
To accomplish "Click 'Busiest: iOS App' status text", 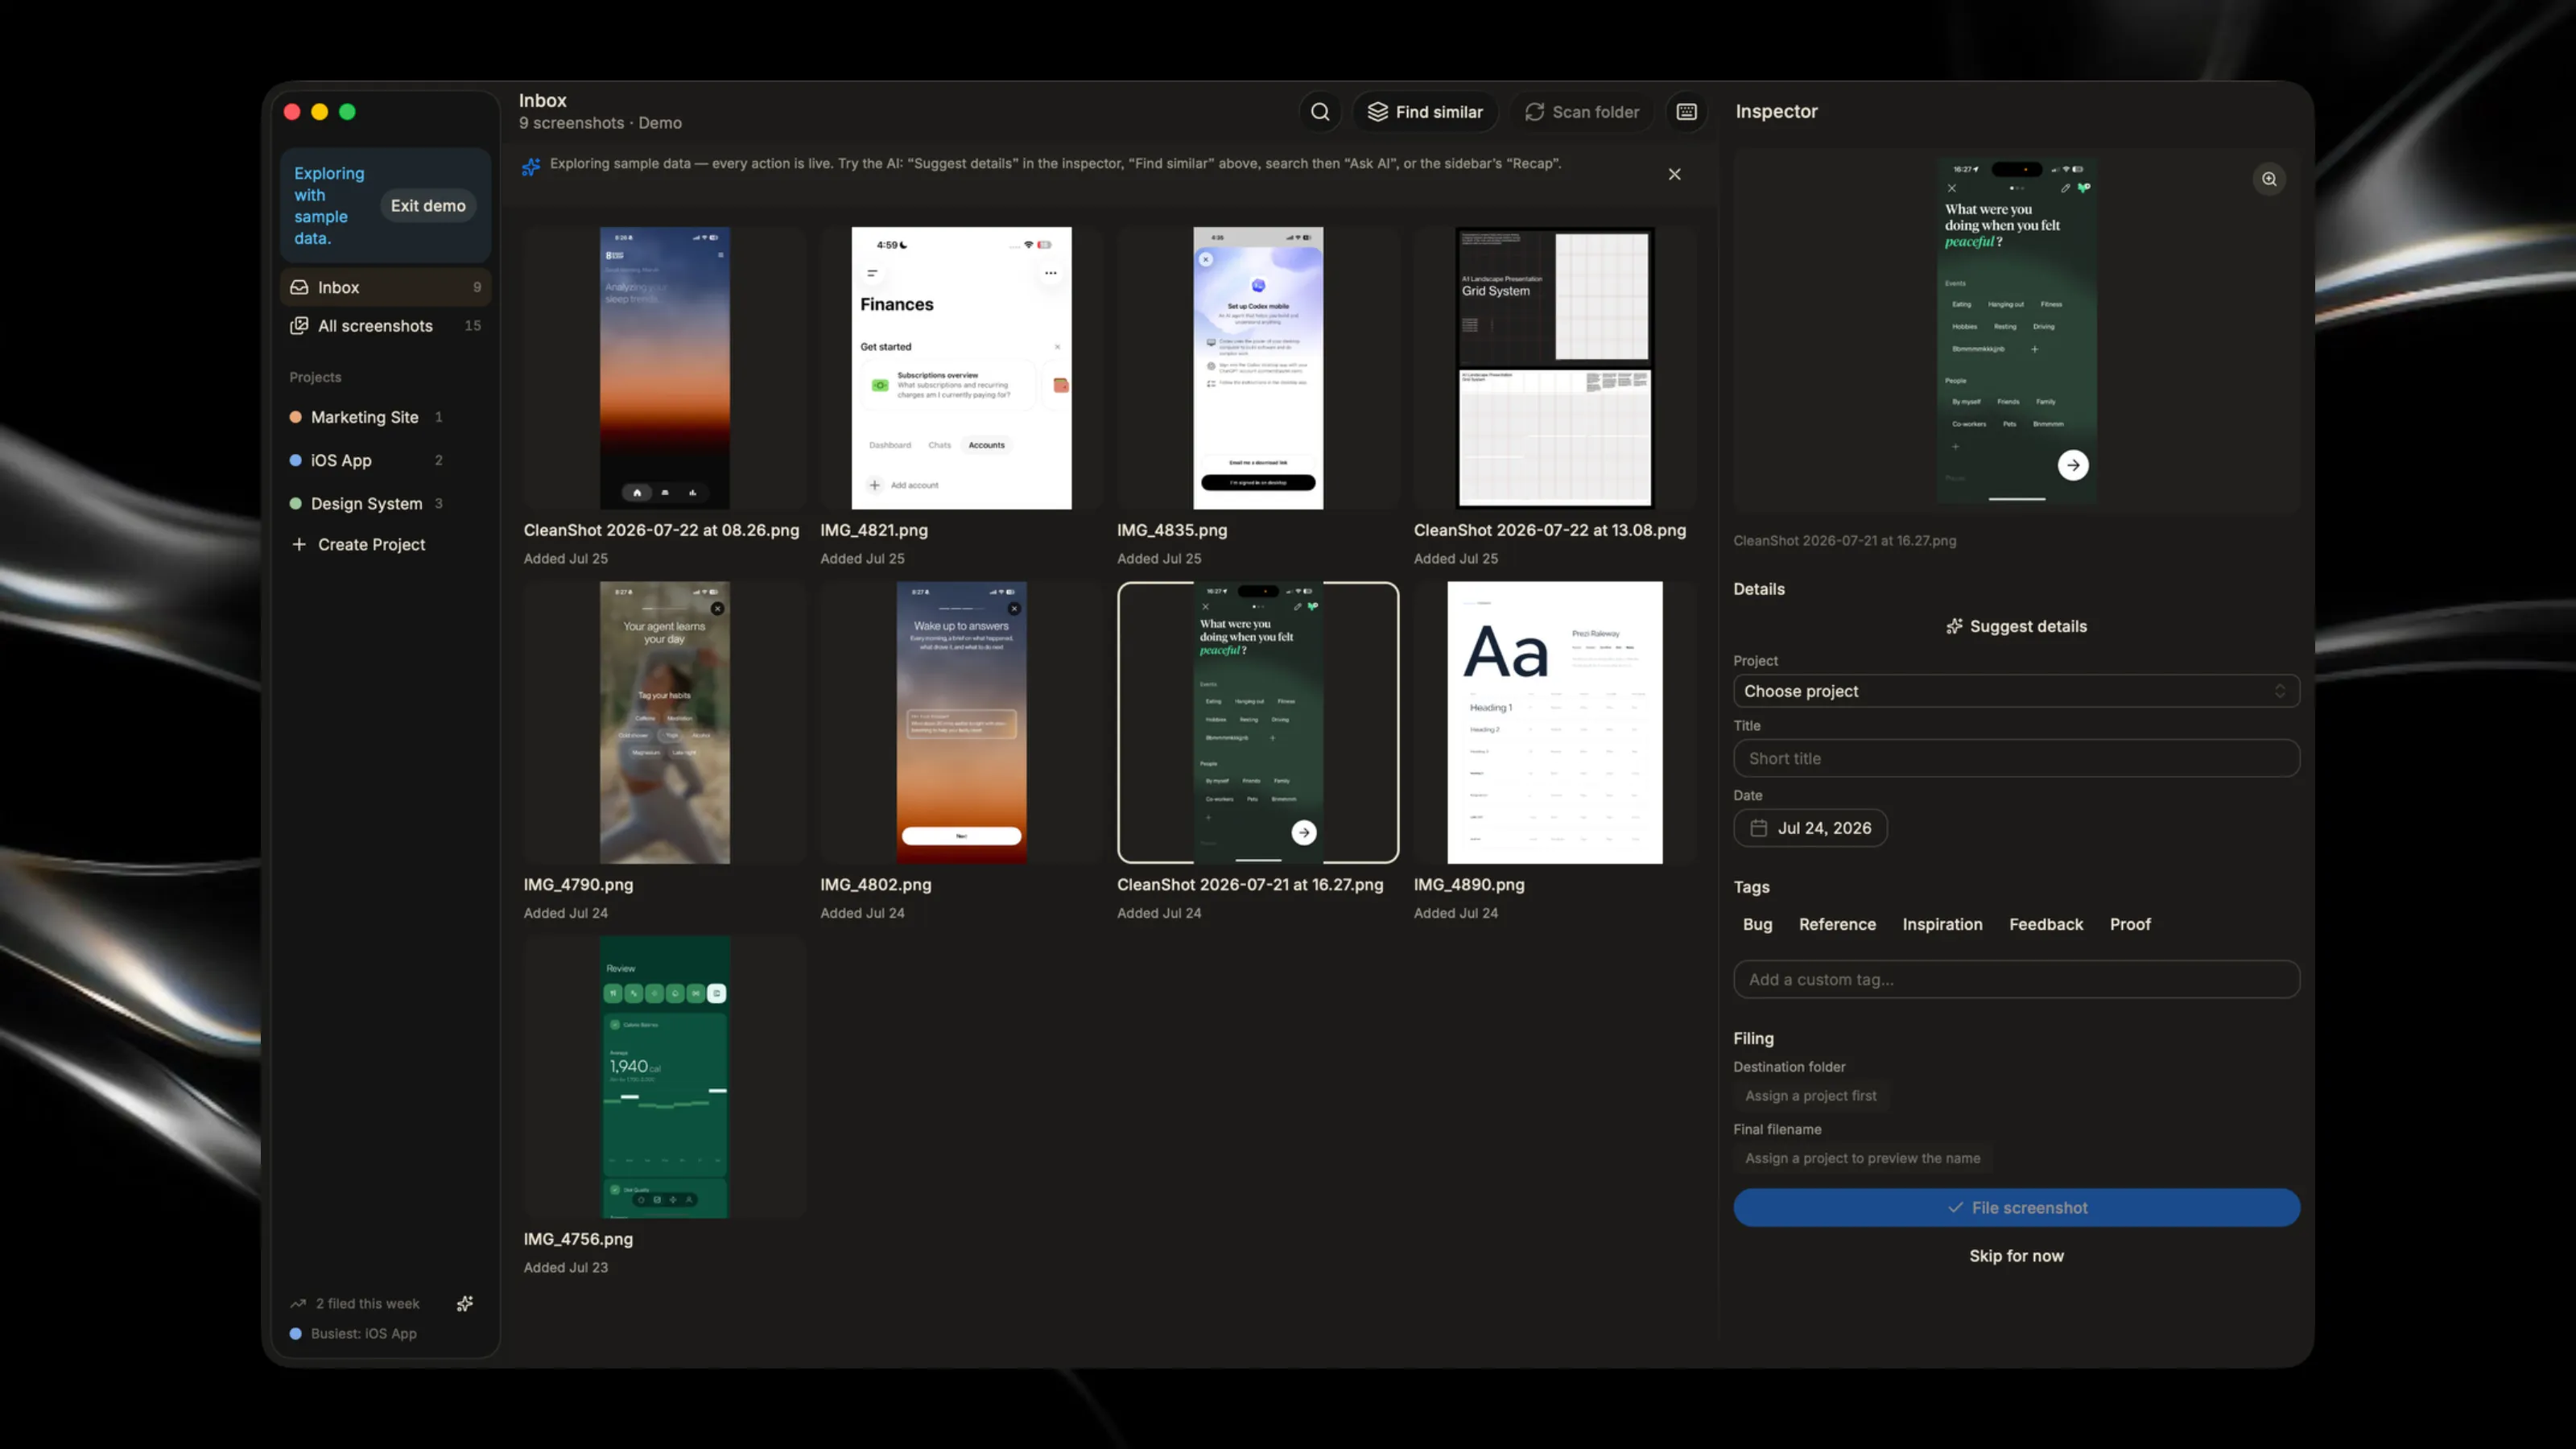I will click(363, 1333).
